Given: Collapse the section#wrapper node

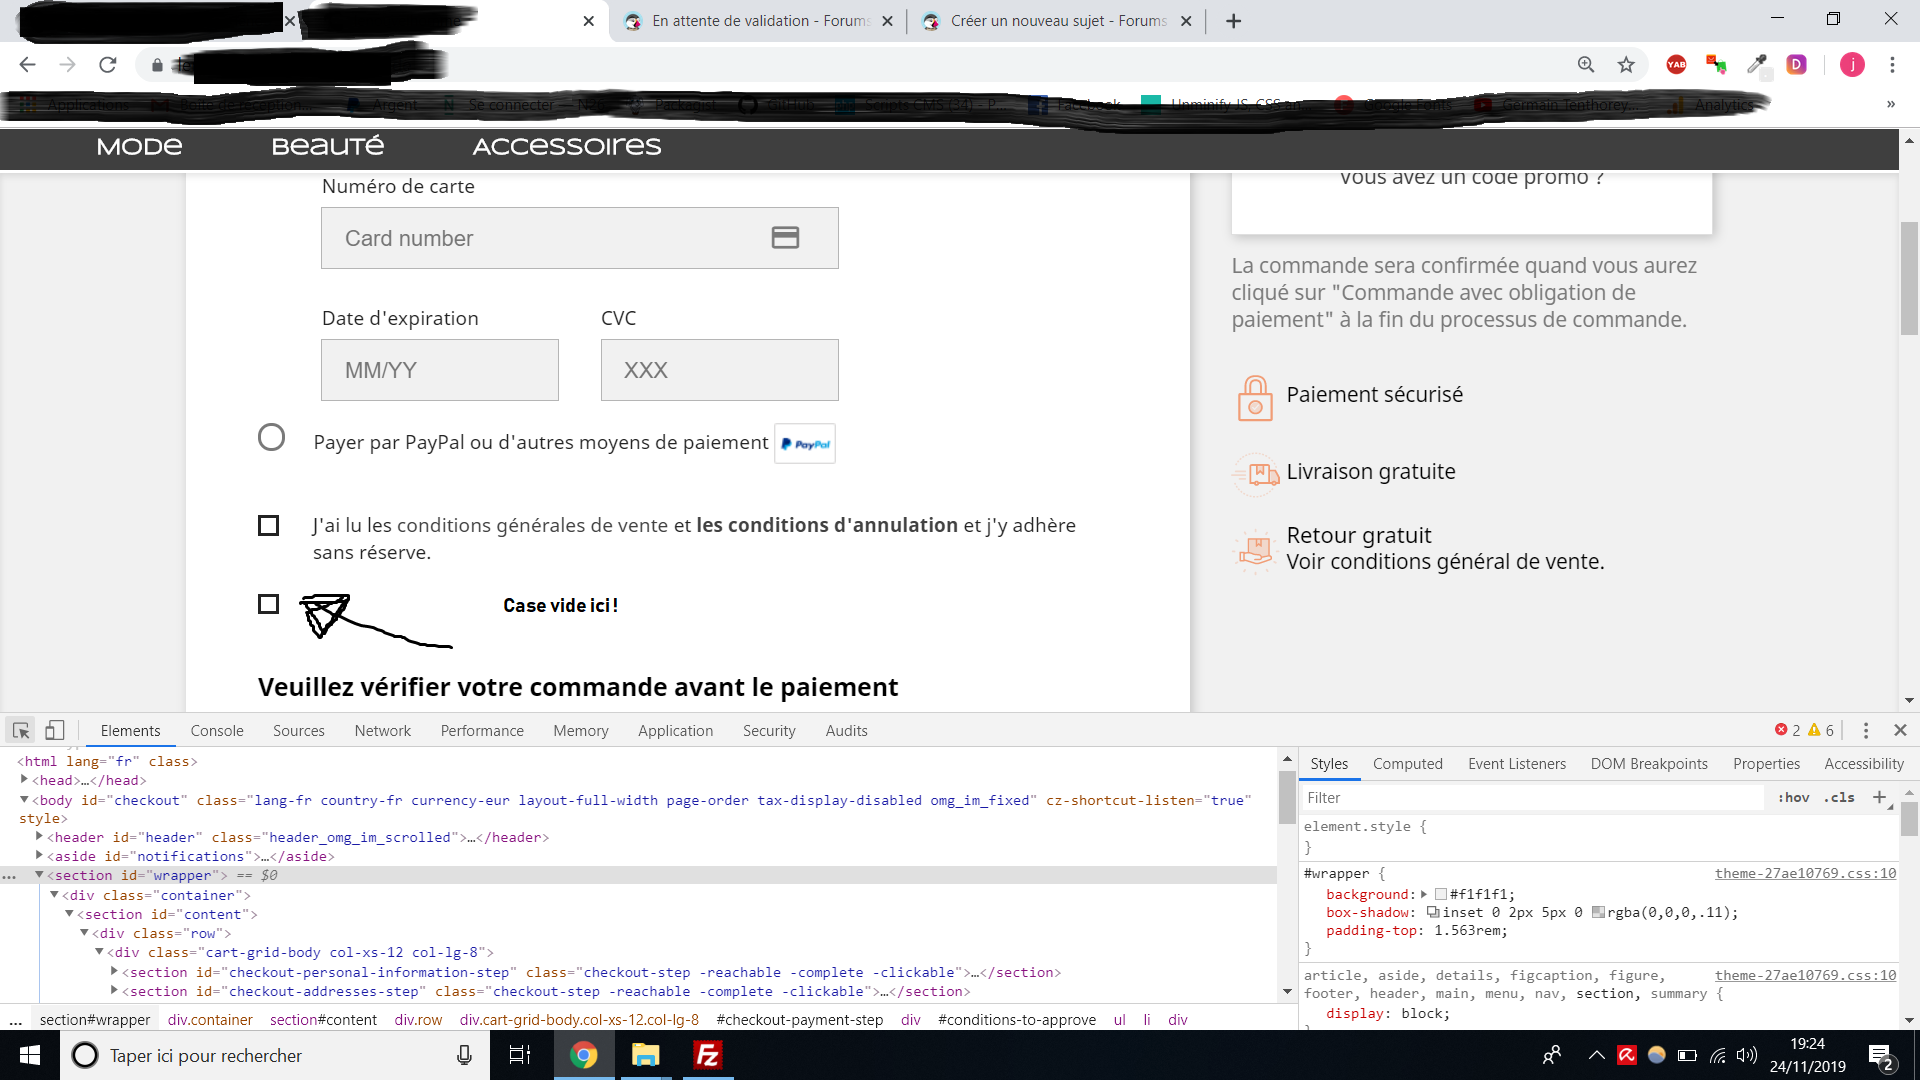Looking at the screenshot, I should (x=39, y=875).
